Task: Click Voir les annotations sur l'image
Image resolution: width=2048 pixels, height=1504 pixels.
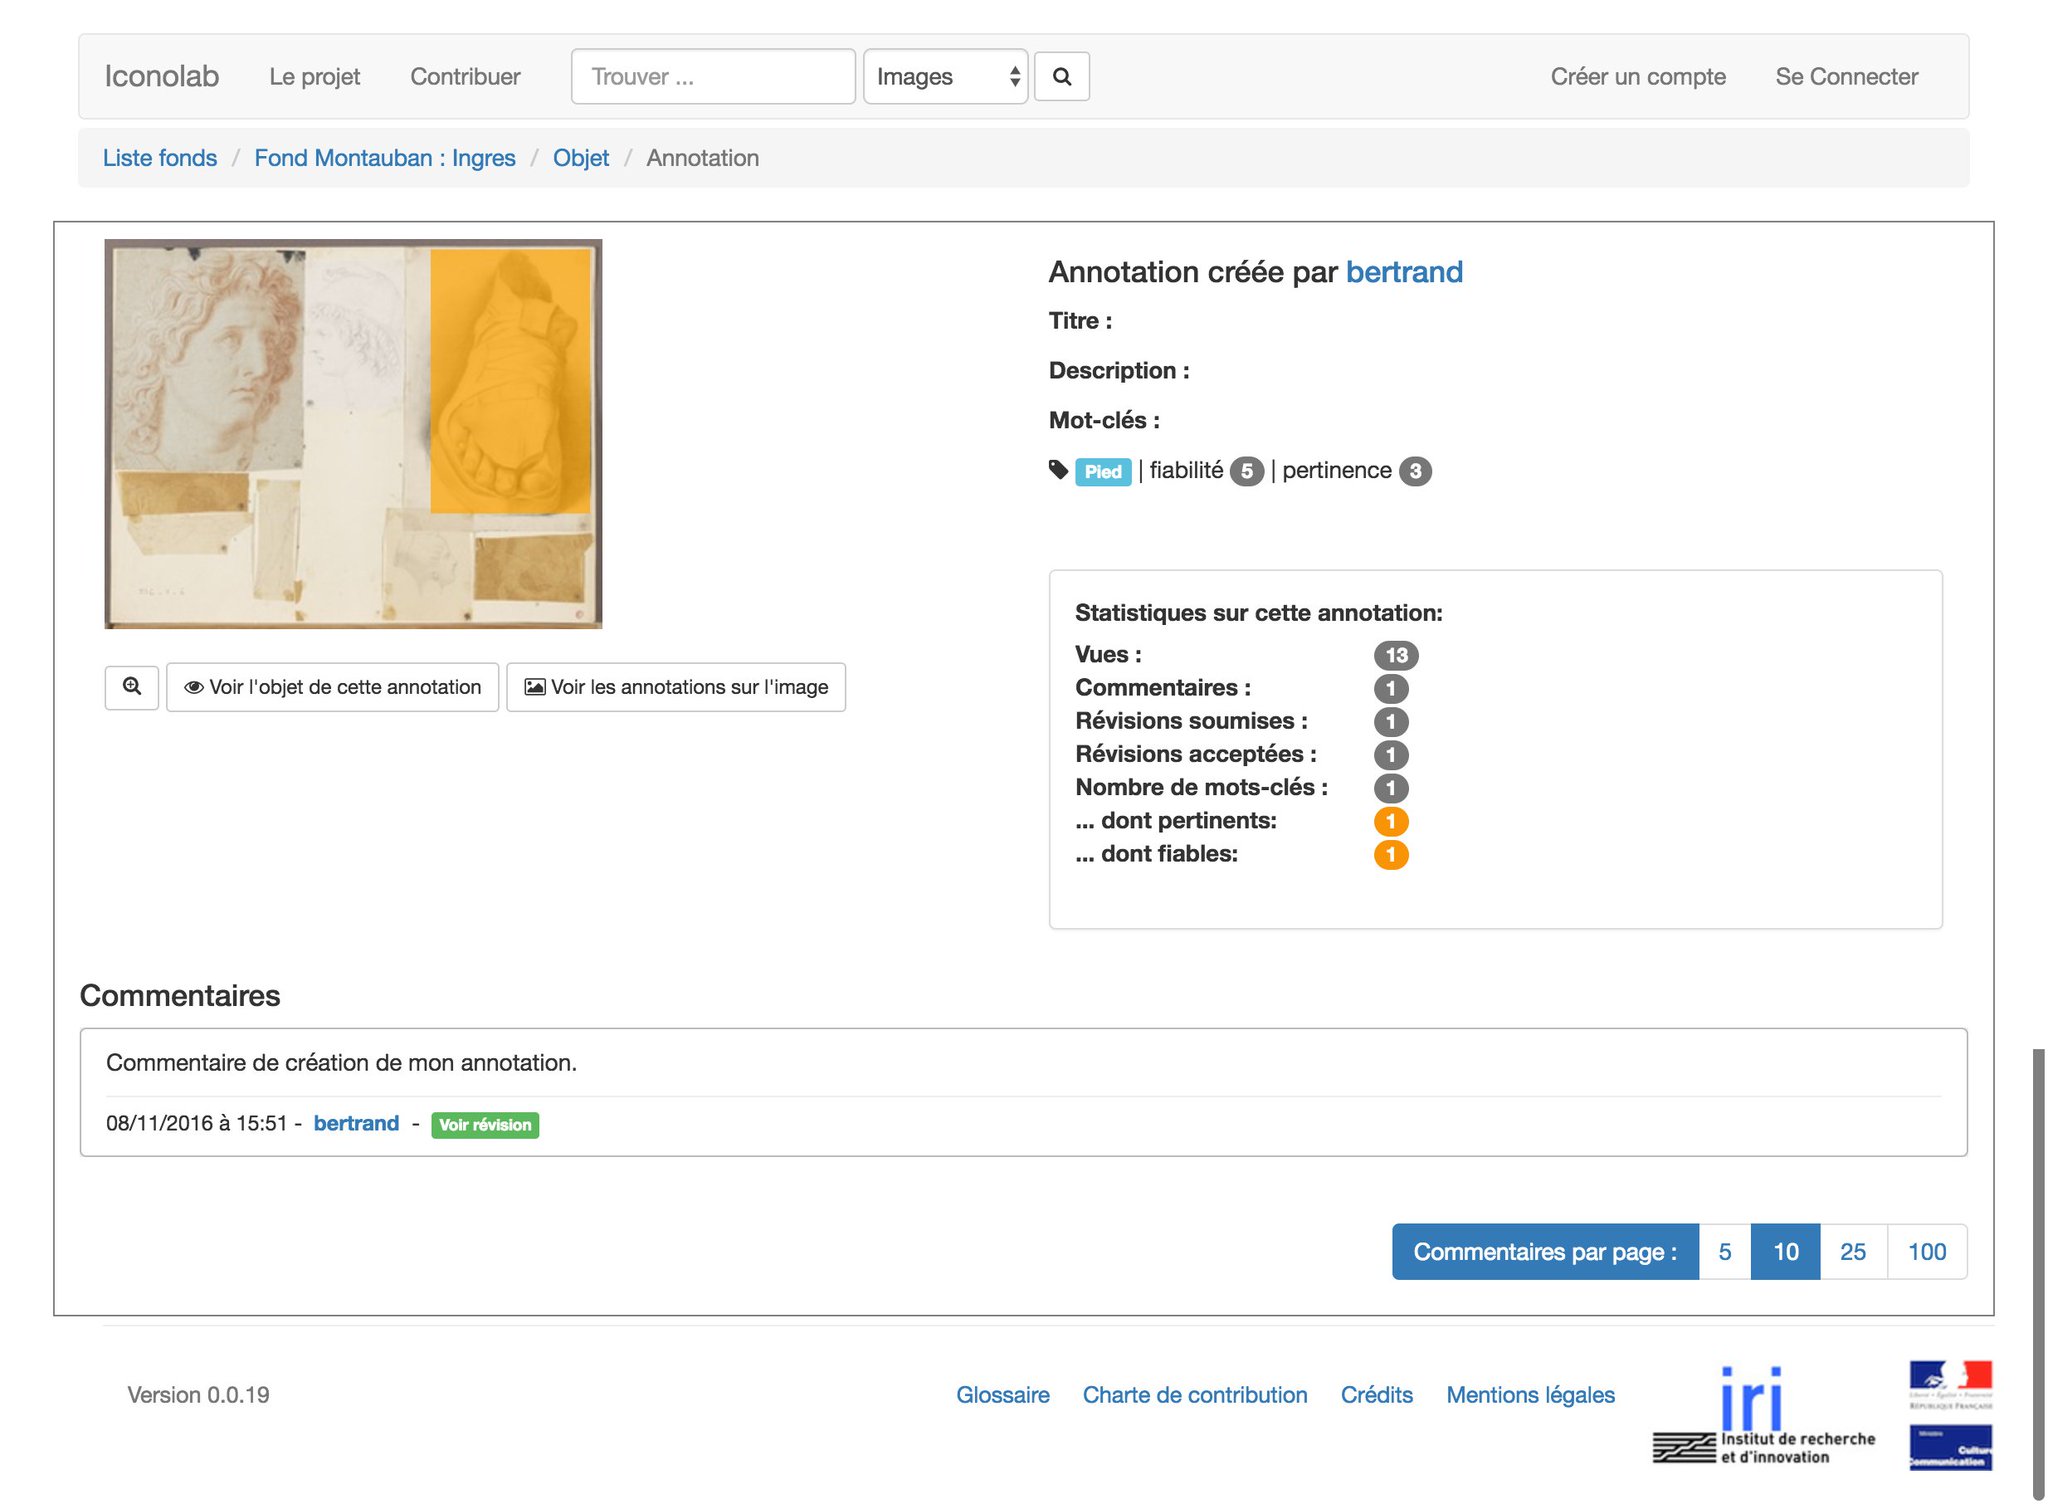Action: click(x=676, y=687)
